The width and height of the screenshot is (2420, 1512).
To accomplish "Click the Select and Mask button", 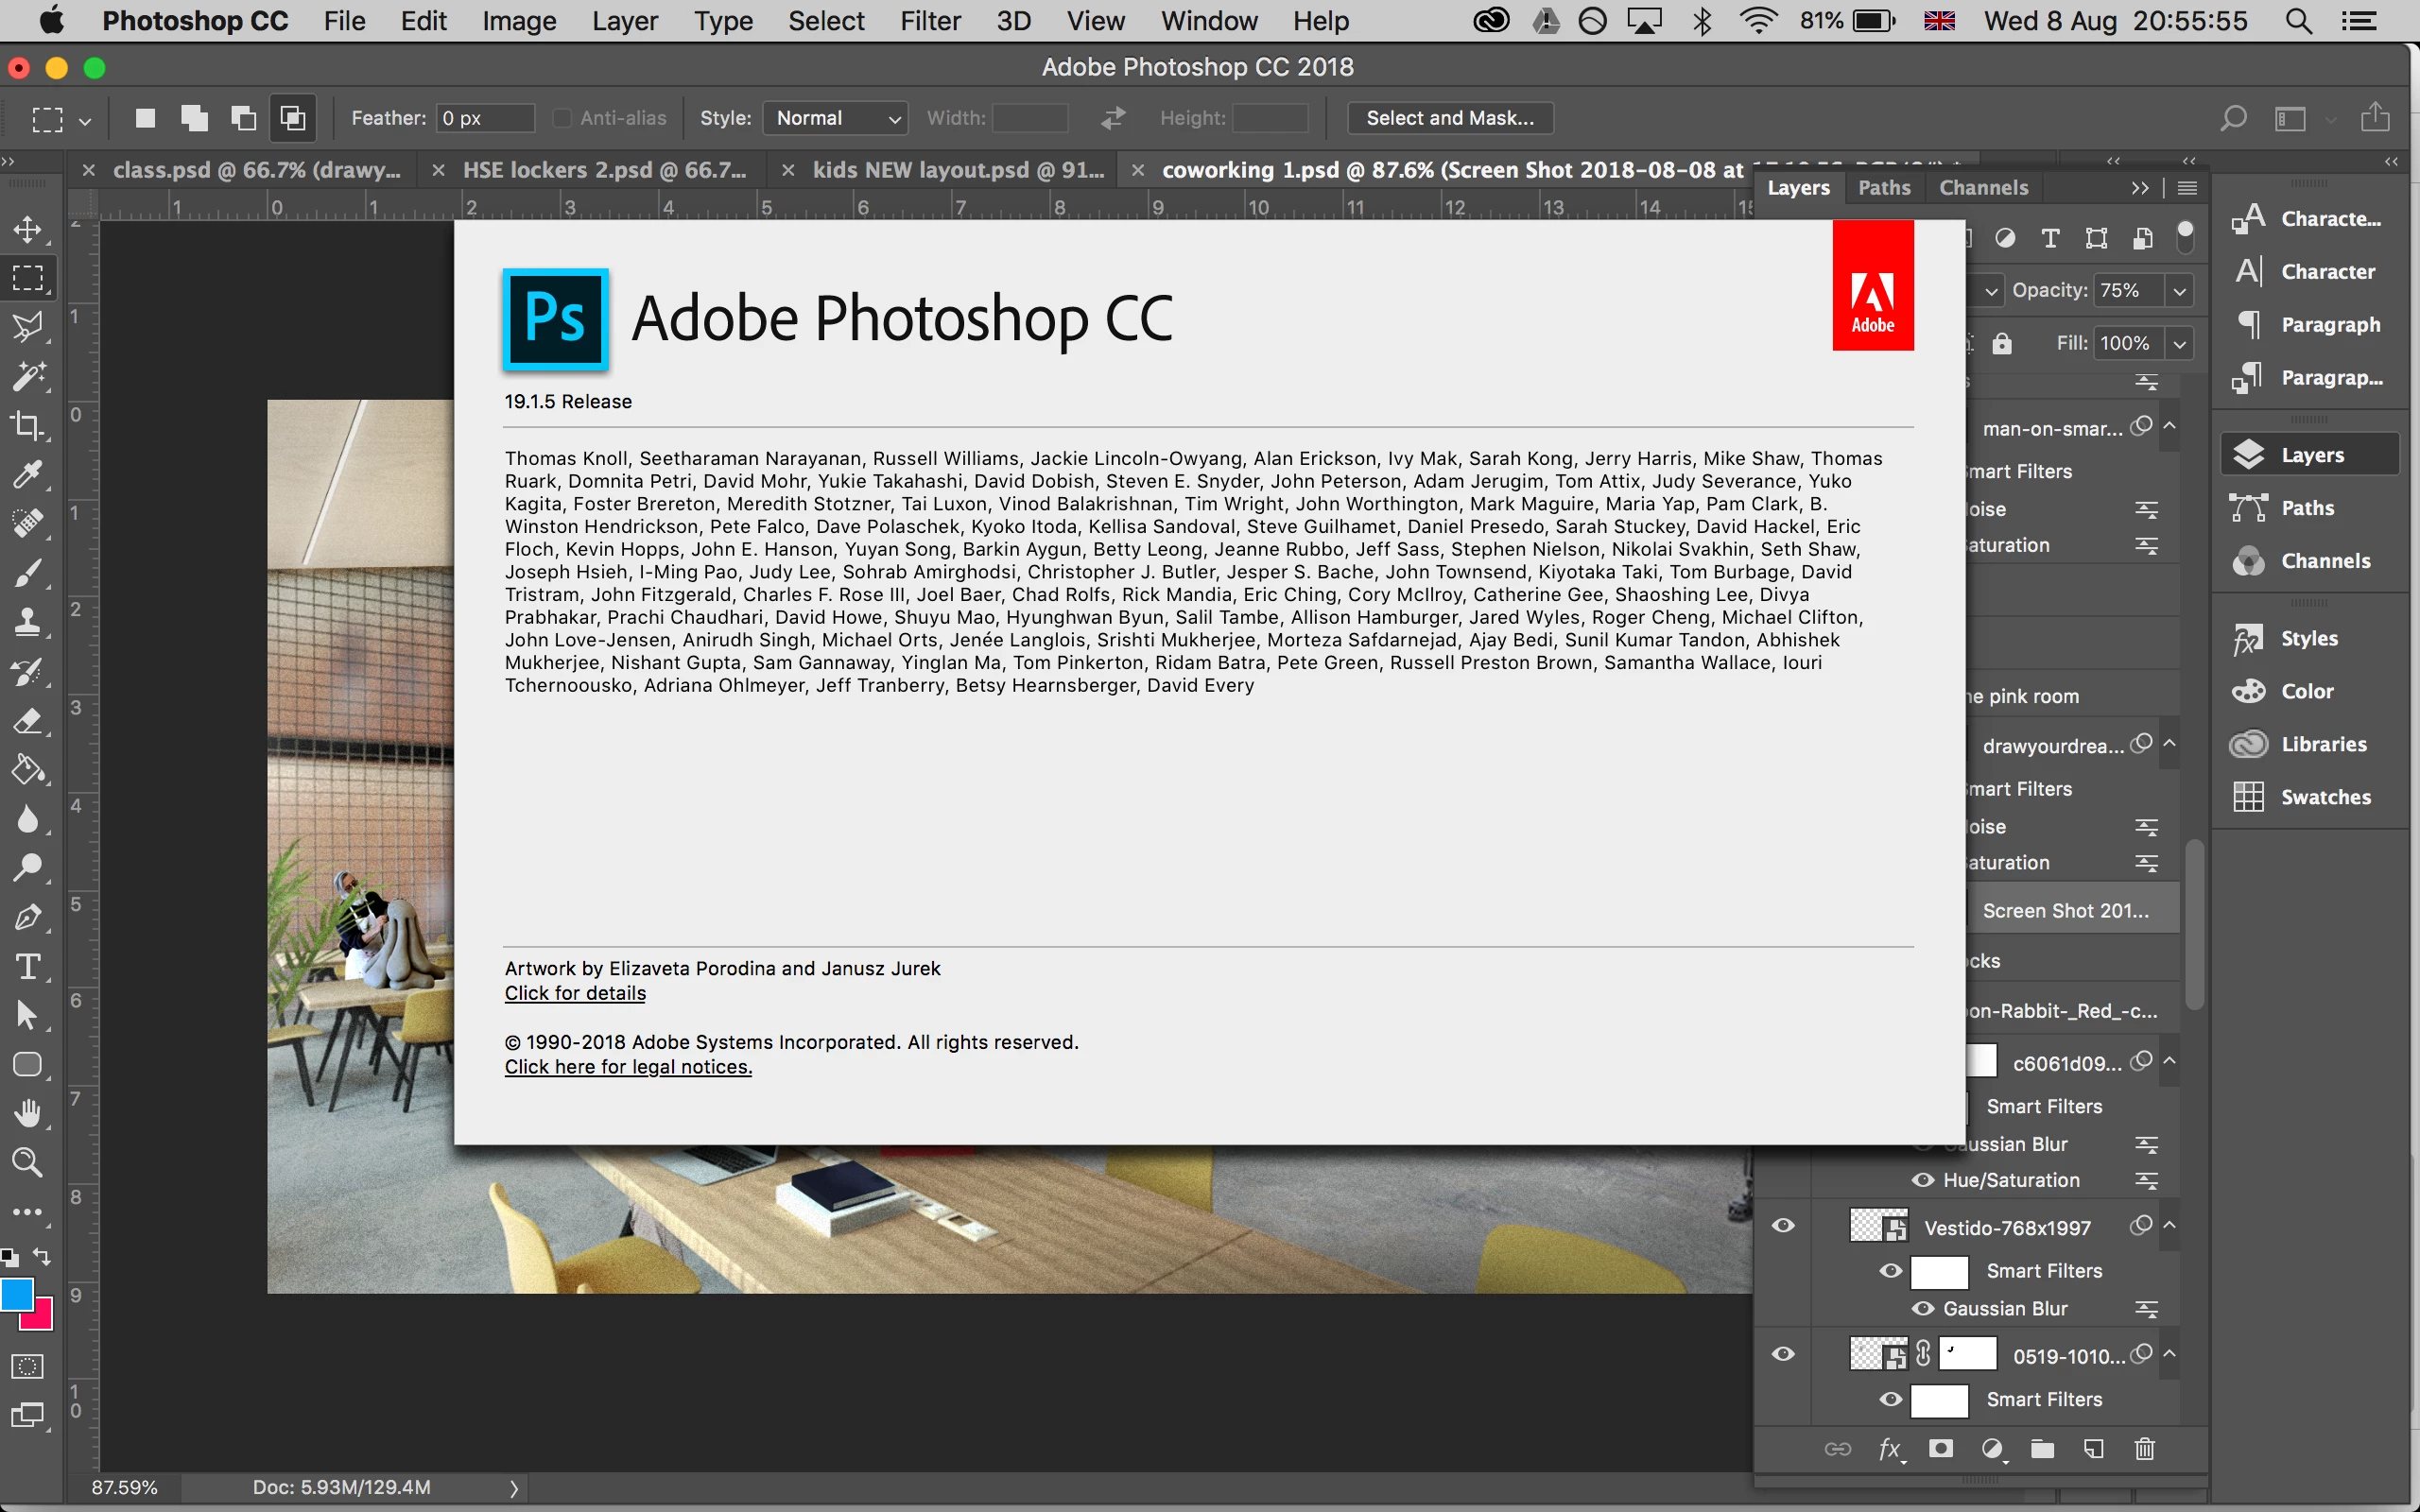I will [1449, 118].
